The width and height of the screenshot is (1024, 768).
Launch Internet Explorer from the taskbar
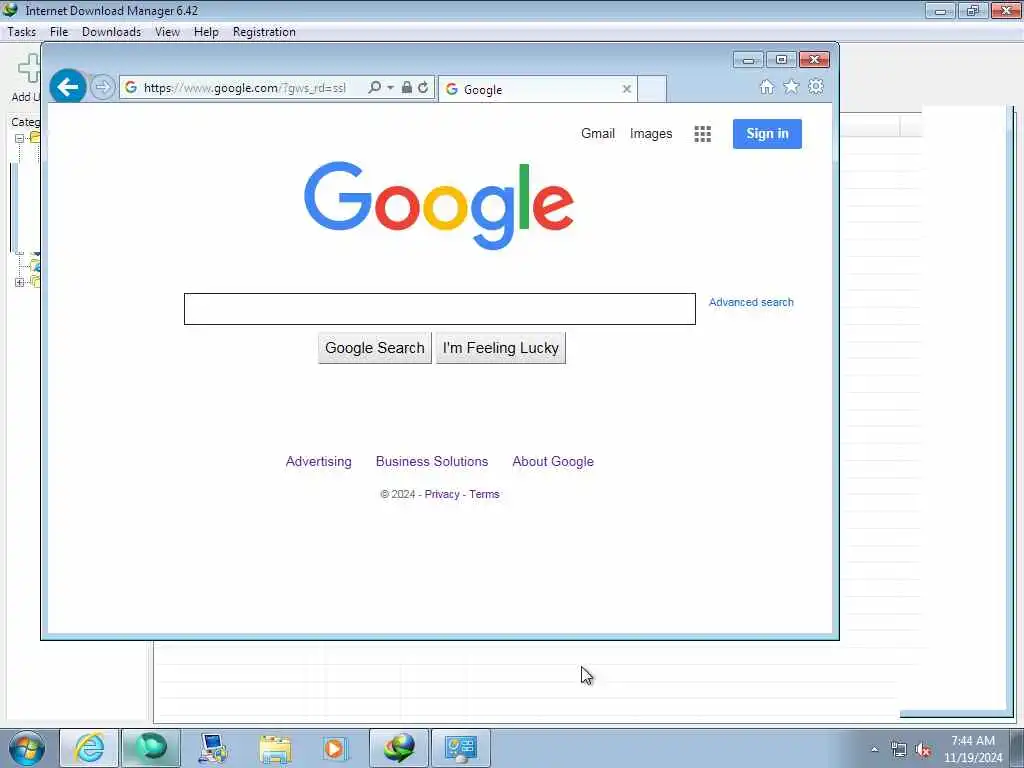coord(89,748)
